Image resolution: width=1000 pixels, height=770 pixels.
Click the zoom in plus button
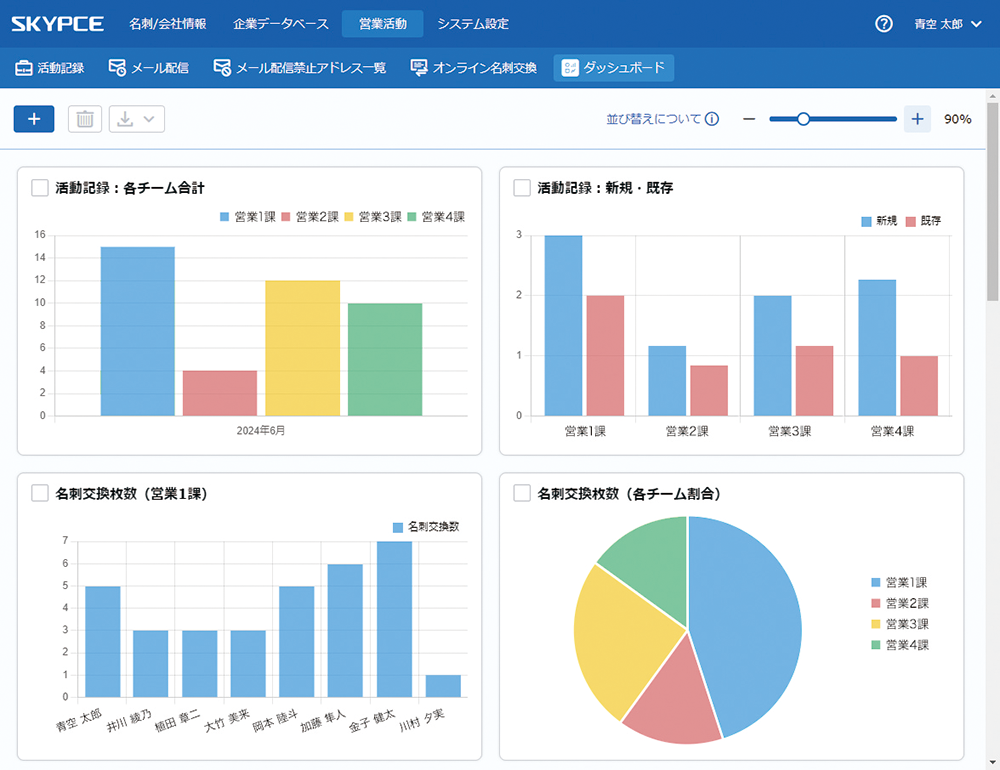(917, 119)
